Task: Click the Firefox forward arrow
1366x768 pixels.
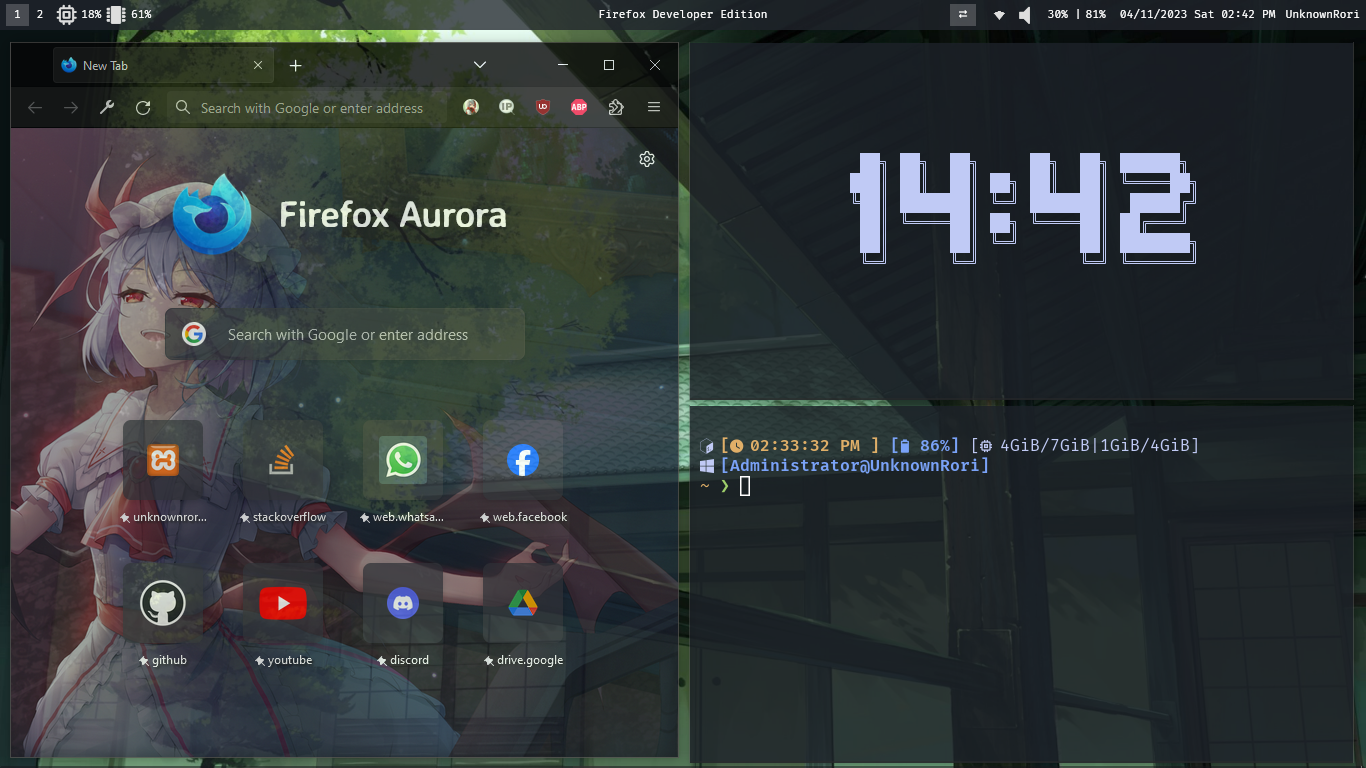Action: tap(71, 108)
